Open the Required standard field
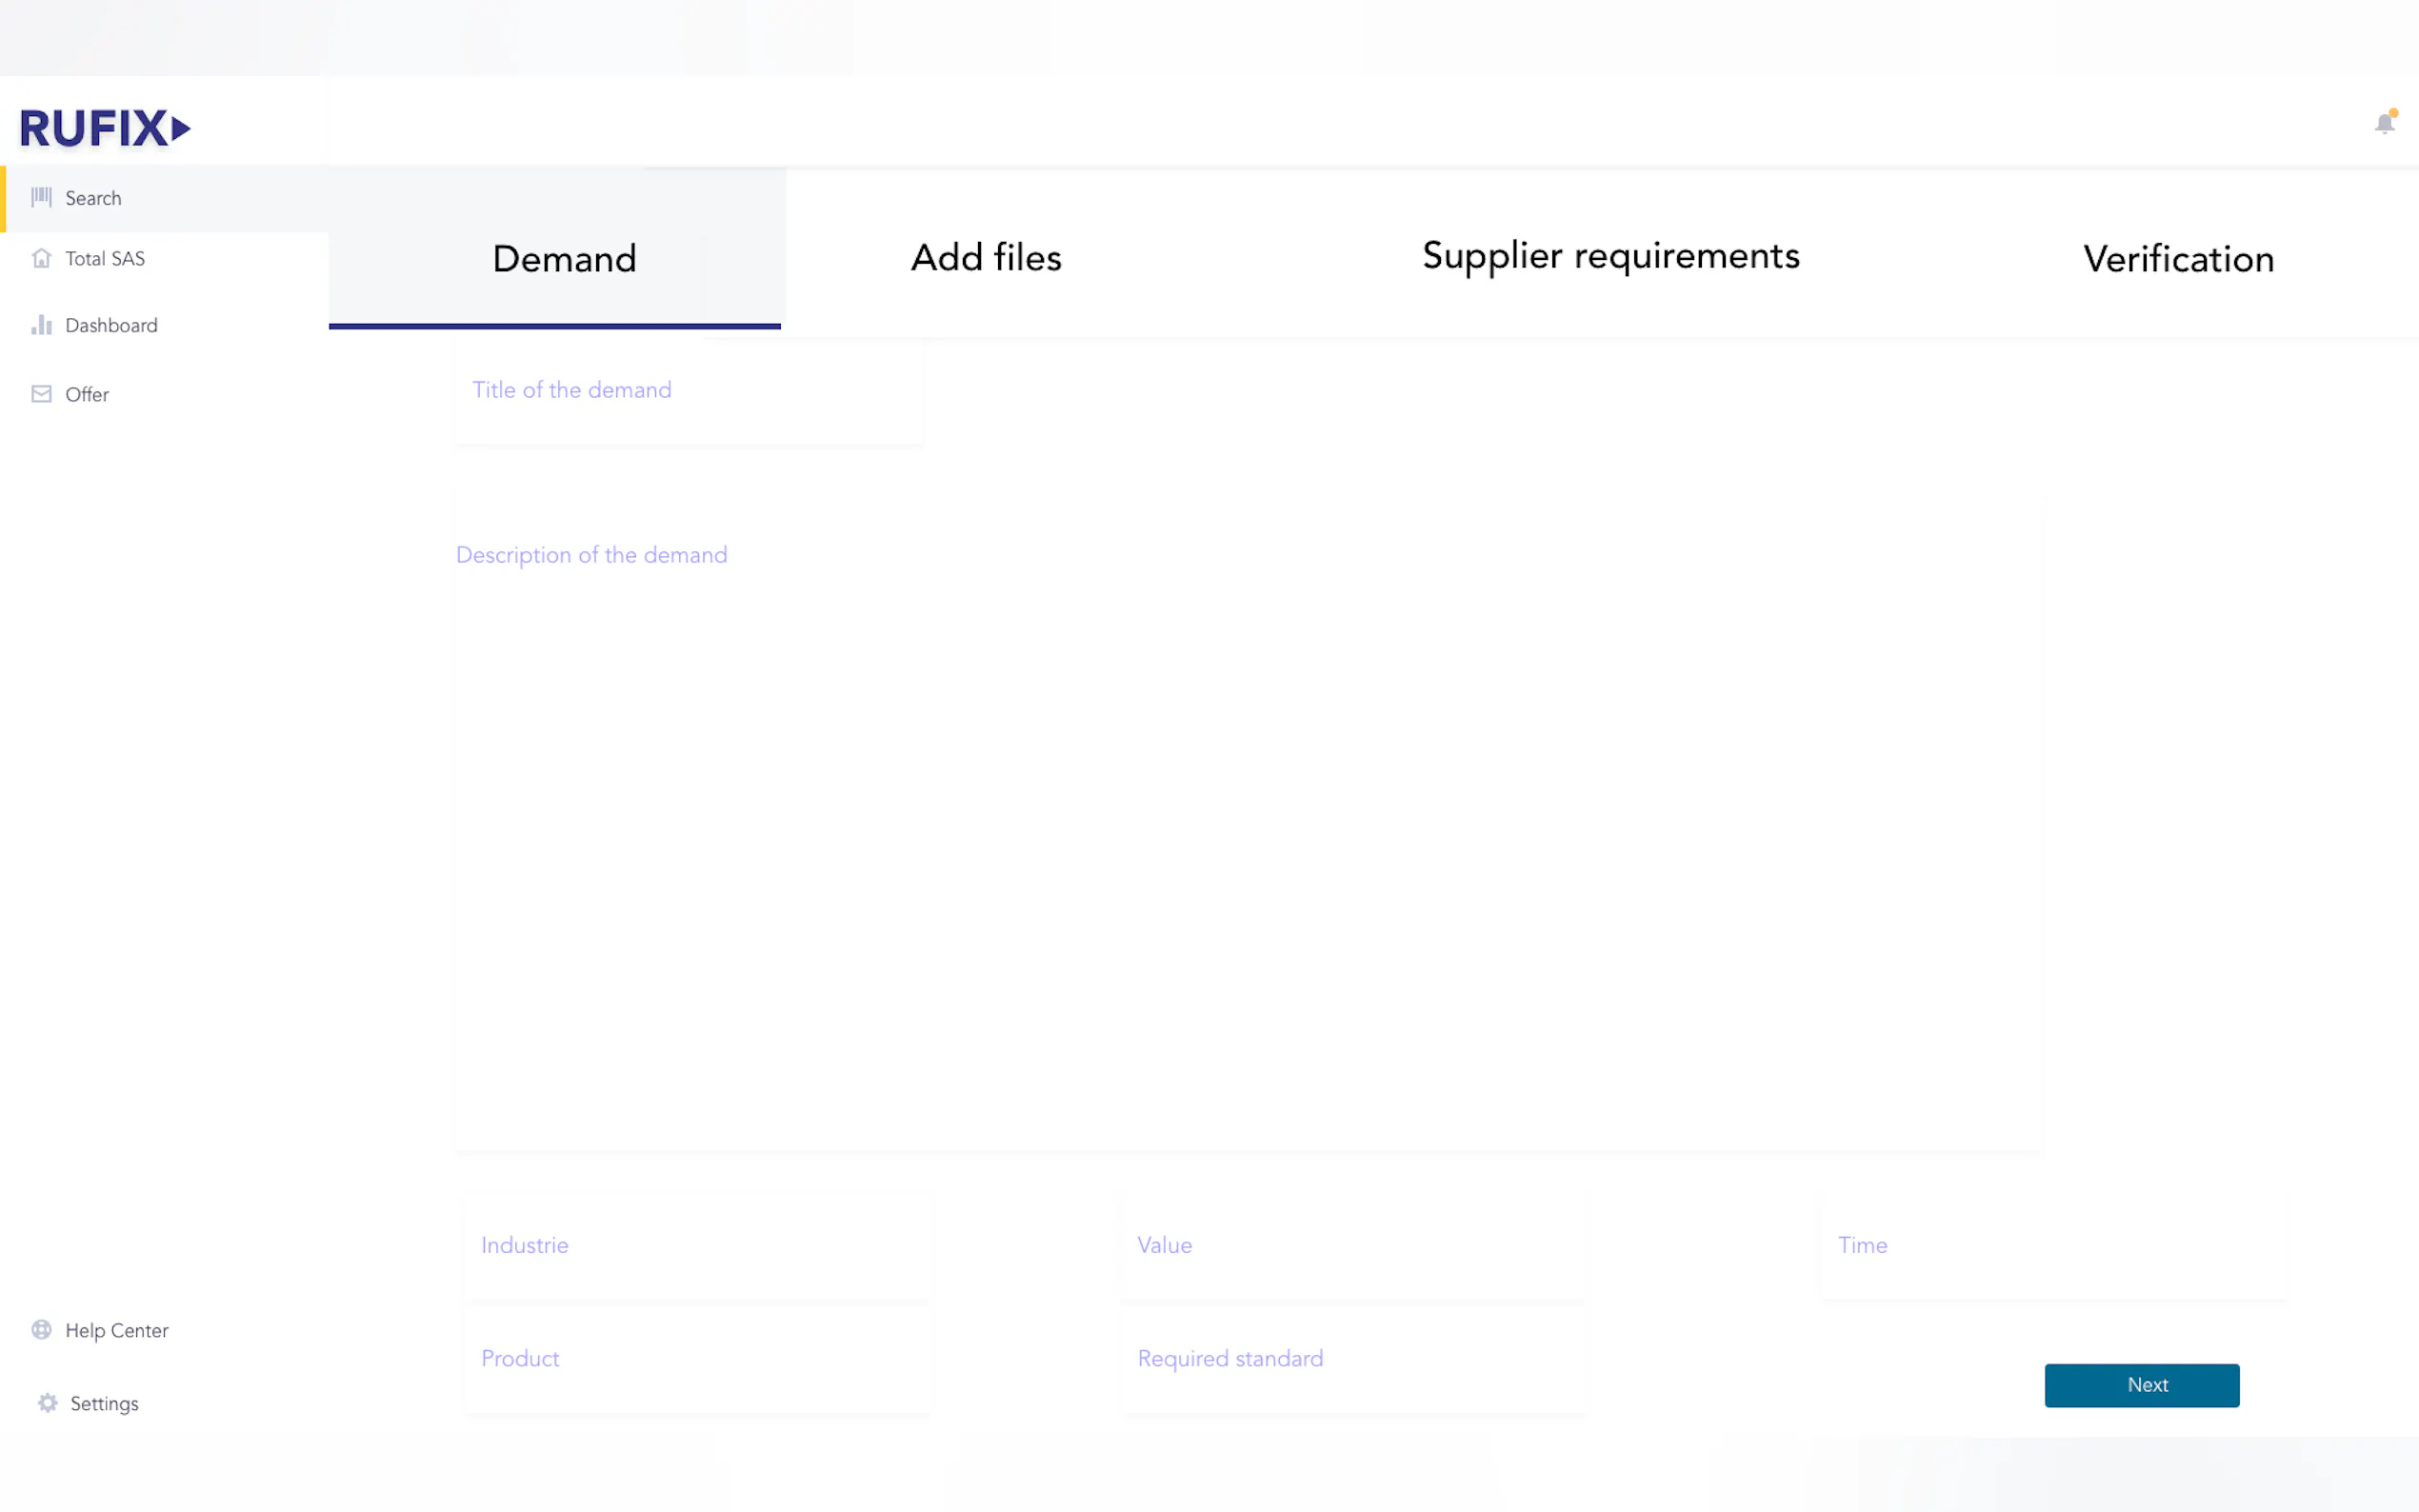The height and width of the screenshot is (1512, 2419). 1352,1358
